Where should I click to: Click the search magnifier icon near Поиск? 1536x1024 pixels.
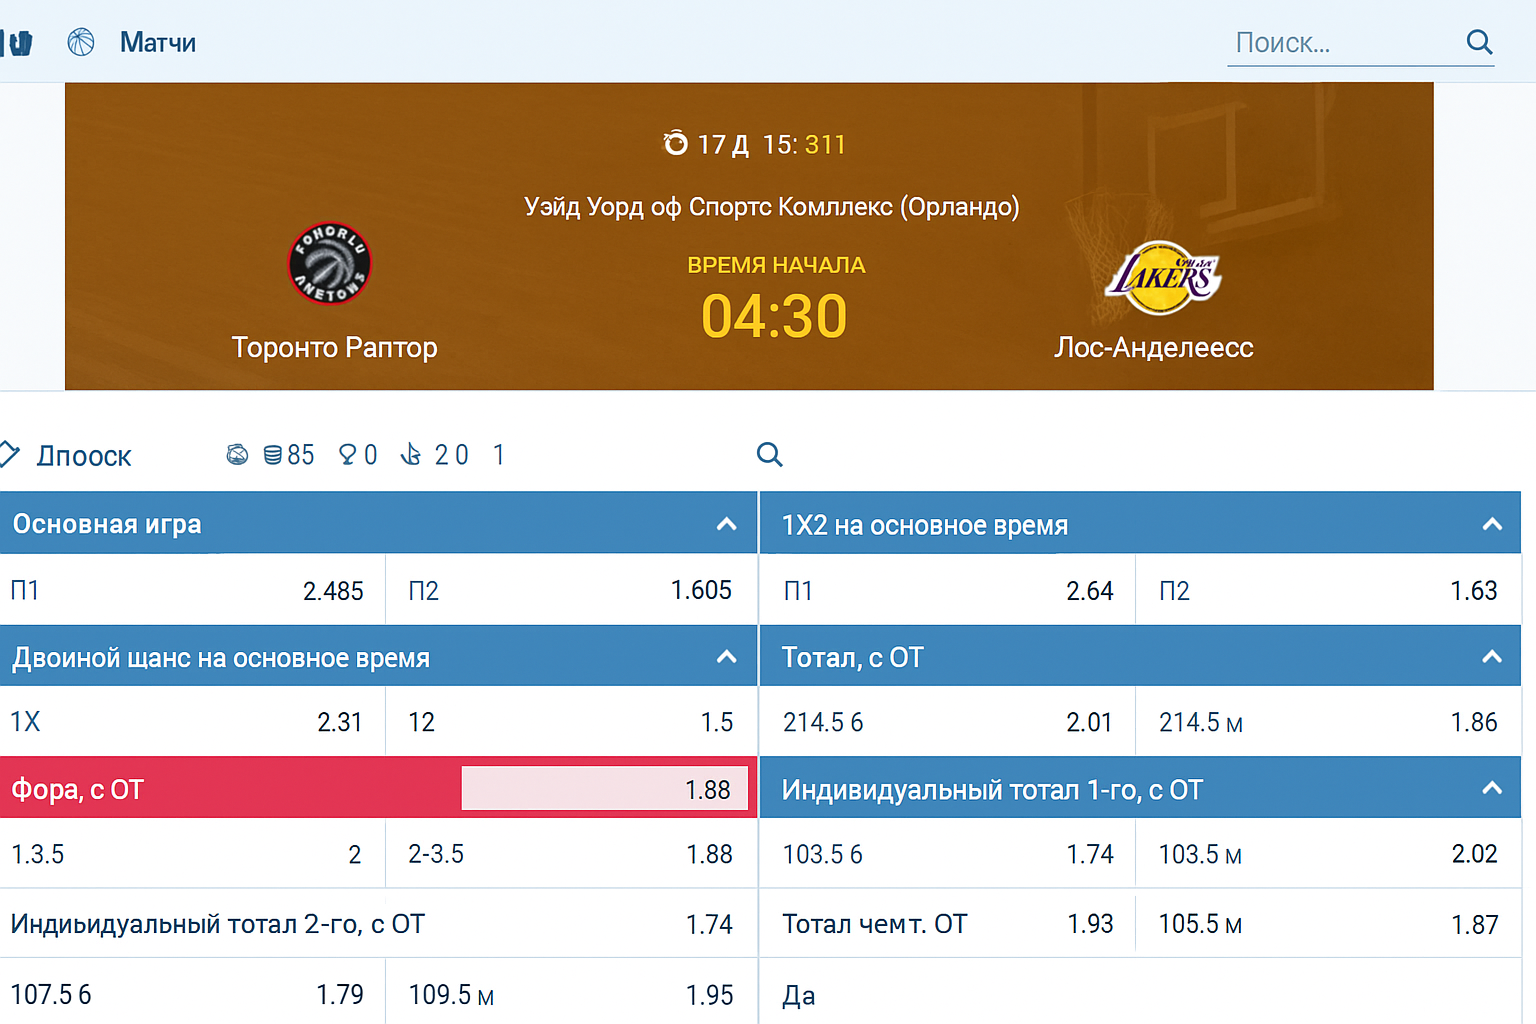(1479, 42)
